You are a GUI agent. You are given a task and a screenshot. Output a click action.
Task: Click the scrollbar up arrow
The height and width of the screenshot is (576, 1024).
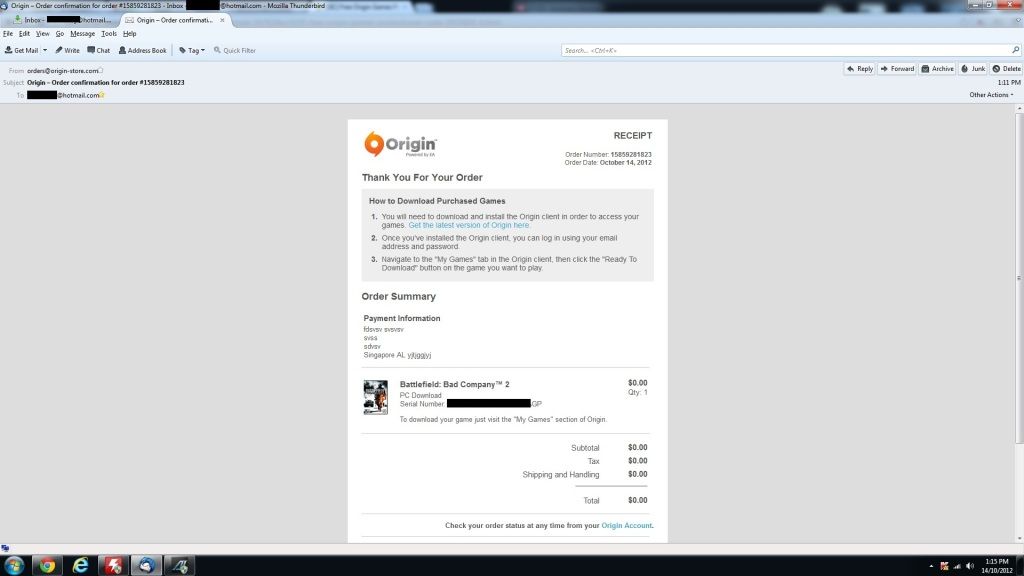[x=1019, y=108]
